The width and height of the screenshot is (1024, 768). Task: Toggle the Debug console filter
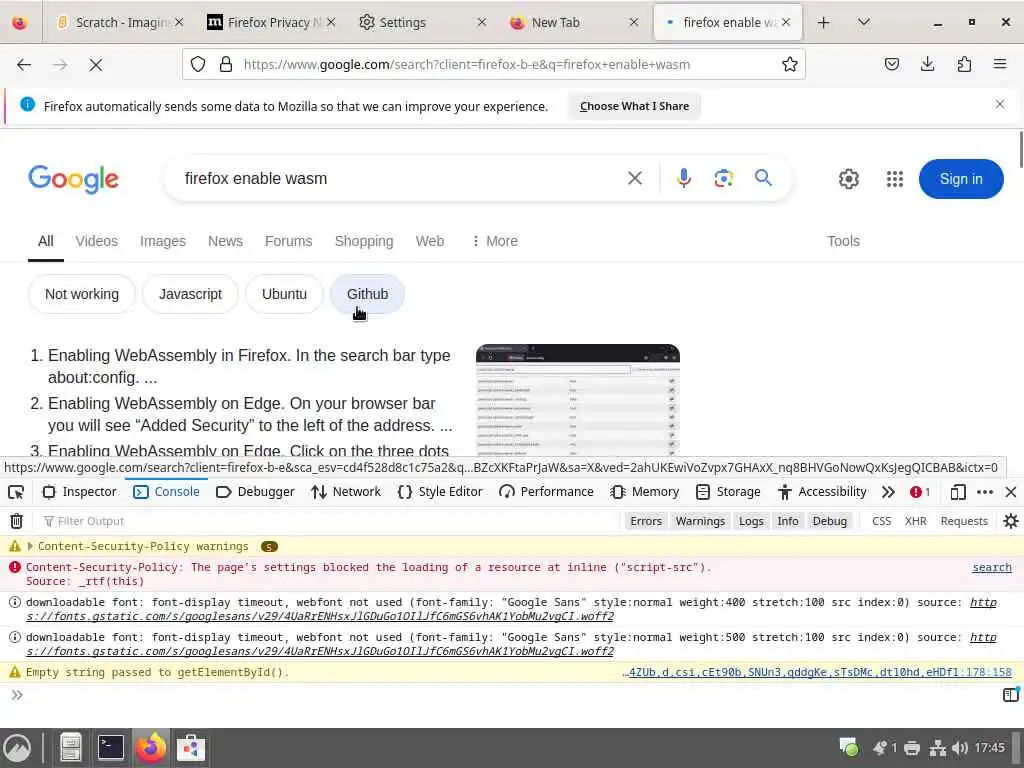pos(829,521)
